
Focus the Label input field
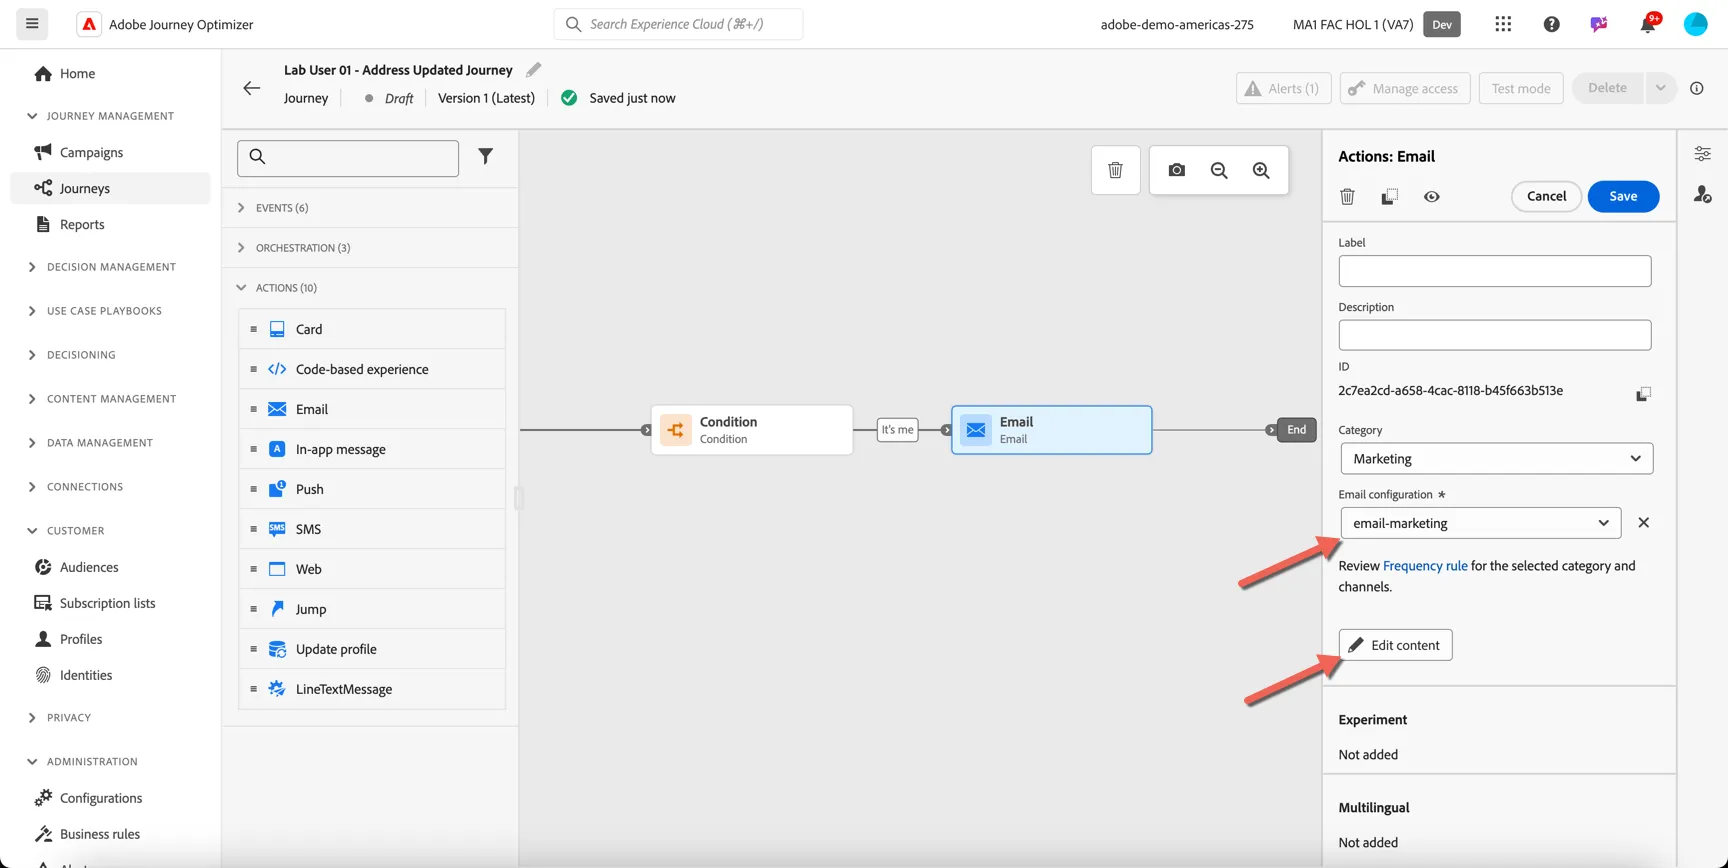pyautogui.click(x=1495, y=271)
